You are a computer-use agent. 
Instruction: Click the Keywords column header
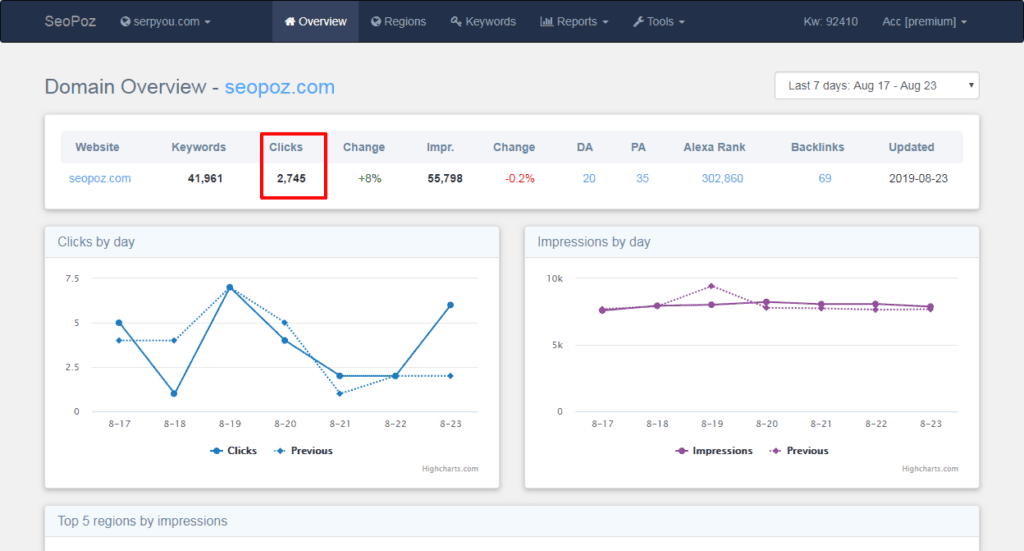pyautogui.click(x=199, y=147)
